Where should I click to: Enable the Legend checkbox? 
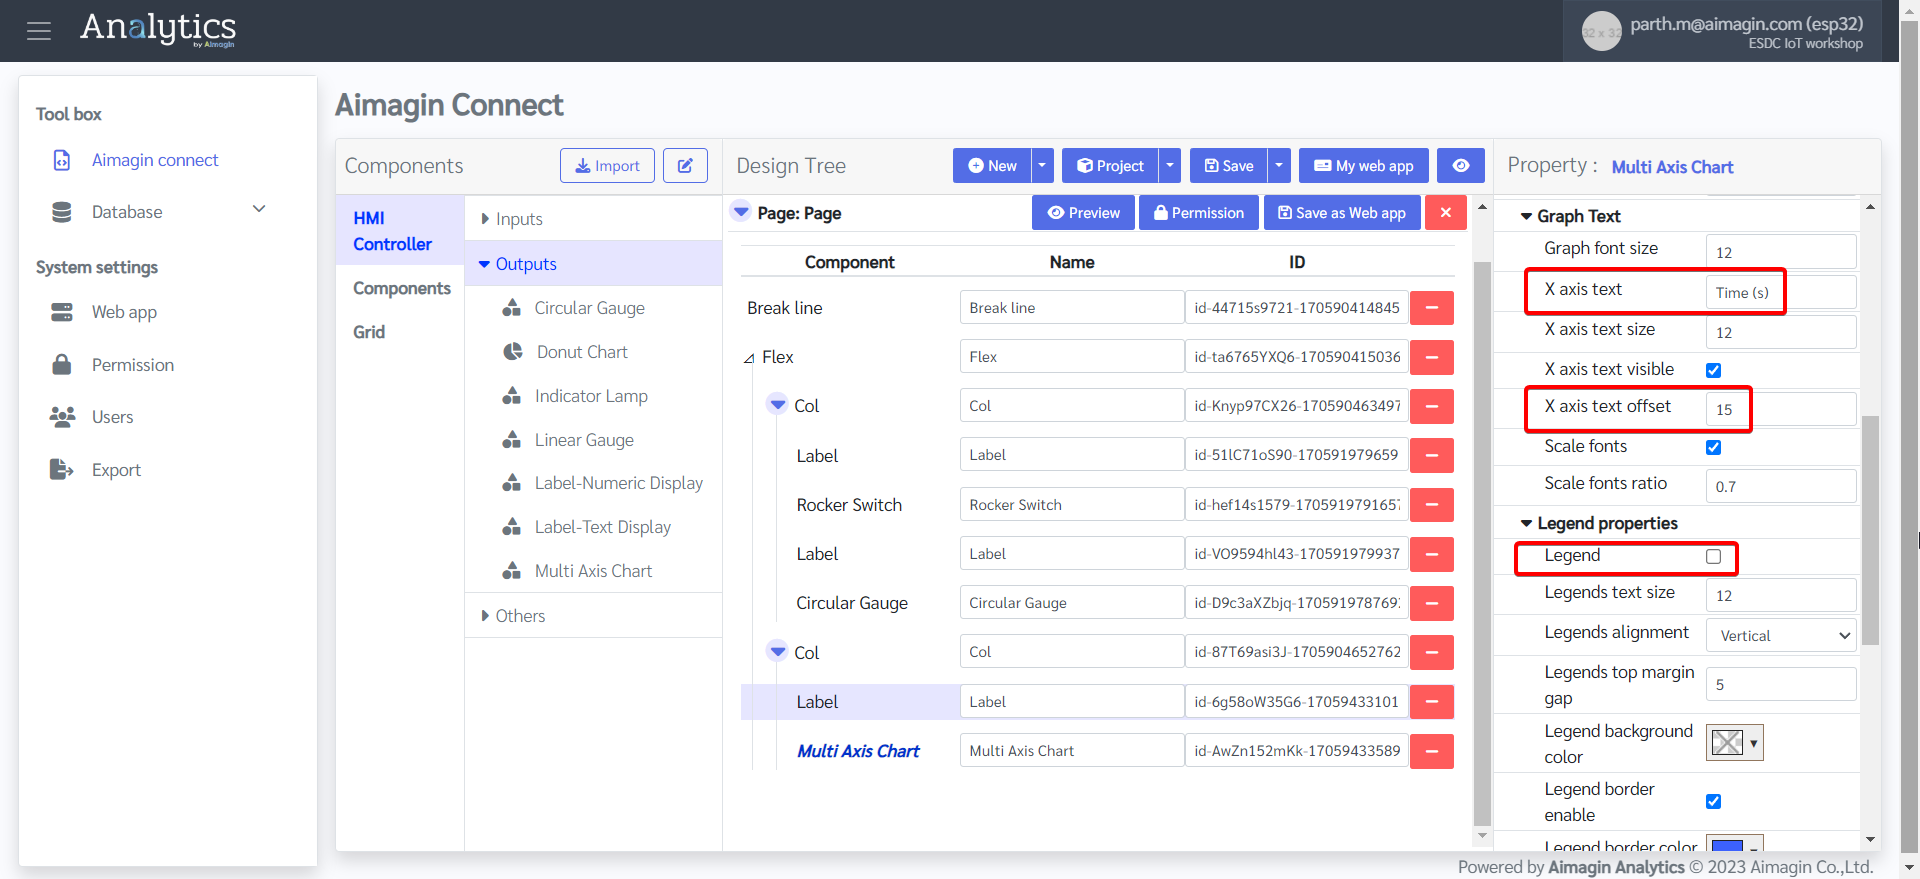click(1713, 556)
